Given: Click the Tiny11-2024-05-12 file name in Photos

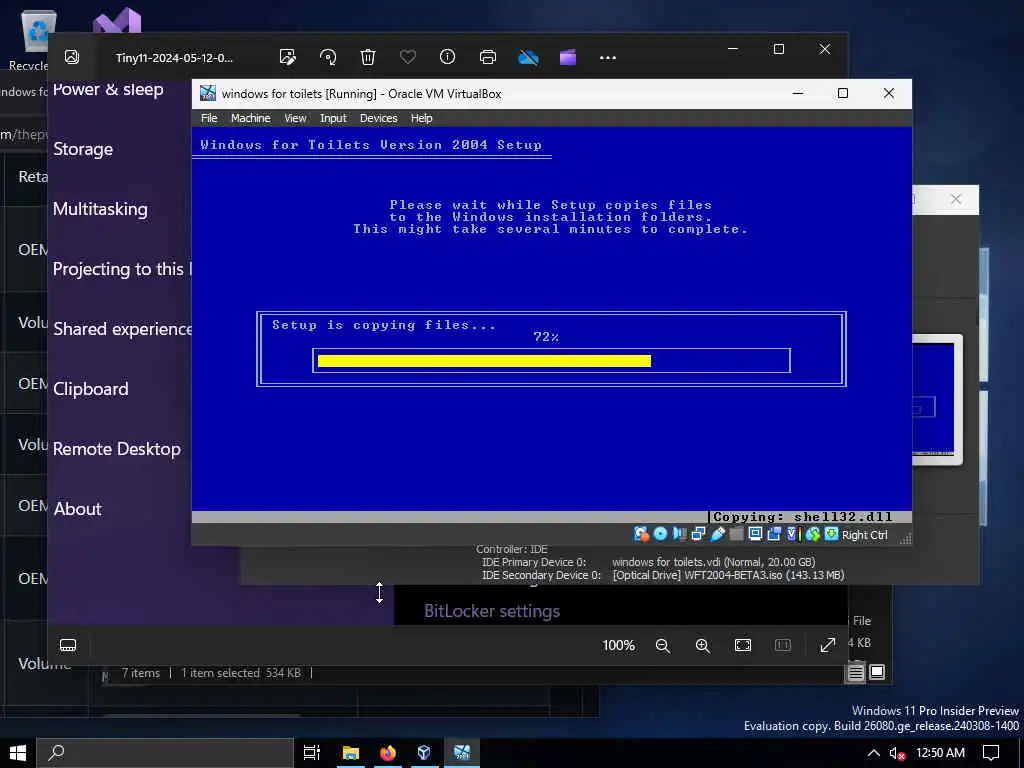Looking at the screenshot, I should (x=174, y=57).
